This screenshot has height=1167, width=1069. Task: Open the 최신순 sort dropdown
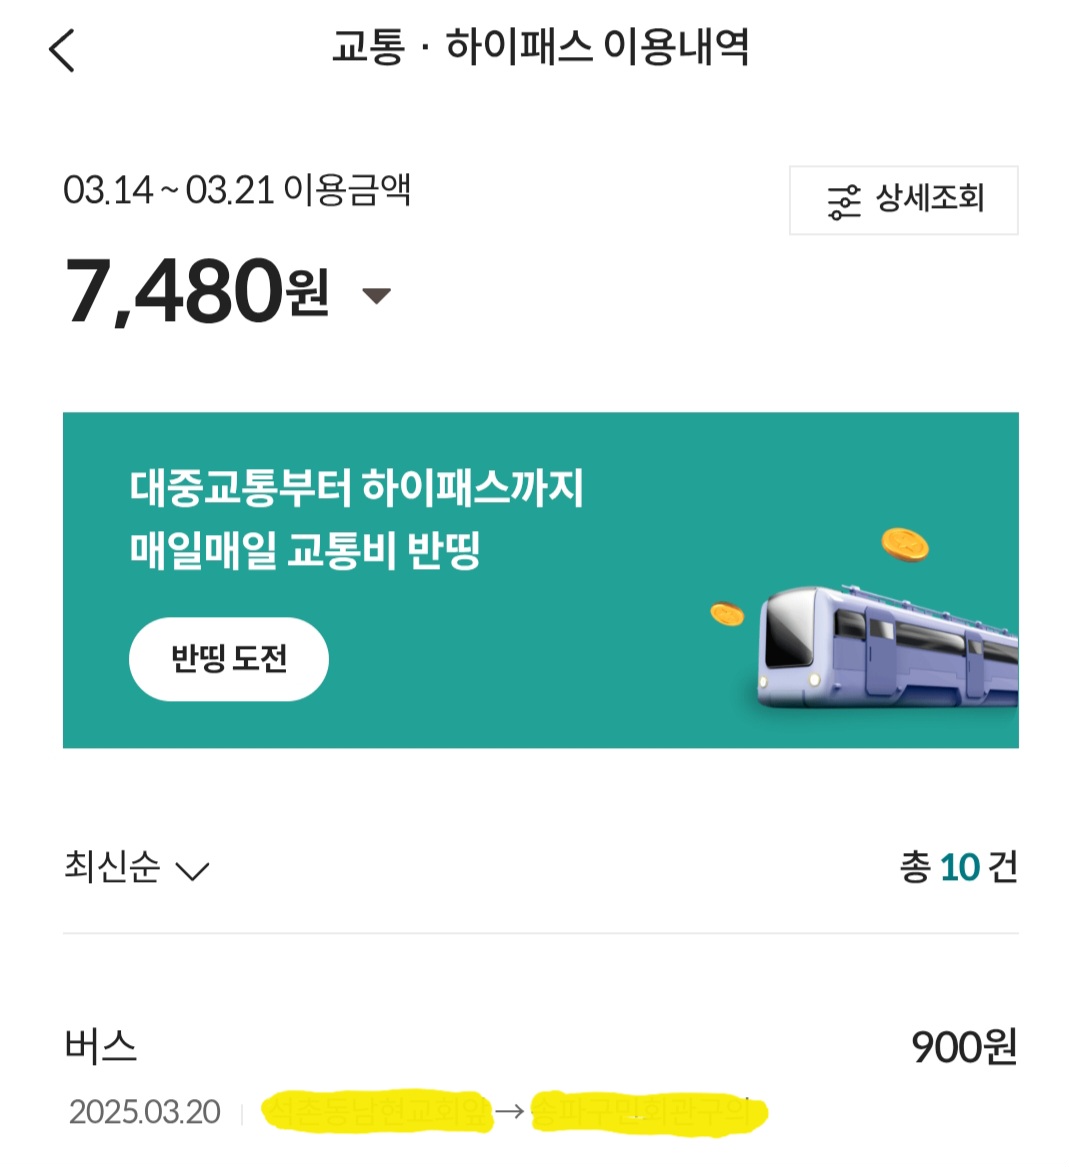click(x=112, y=867)
